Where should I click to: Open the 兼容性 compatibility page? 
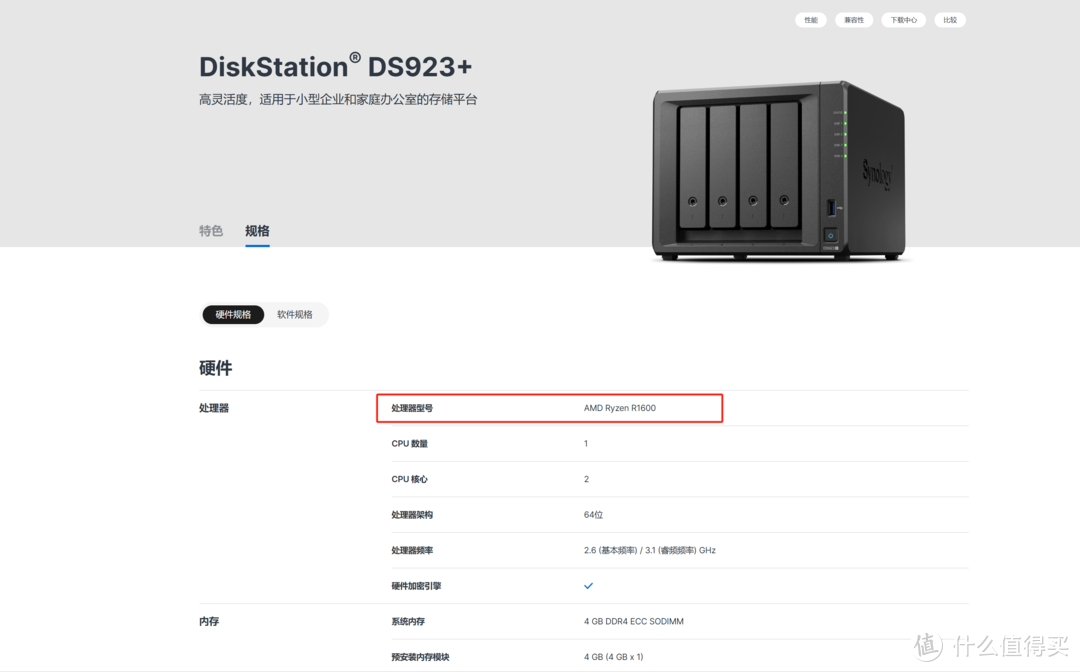pyautogui.click(x=853, y=19)
